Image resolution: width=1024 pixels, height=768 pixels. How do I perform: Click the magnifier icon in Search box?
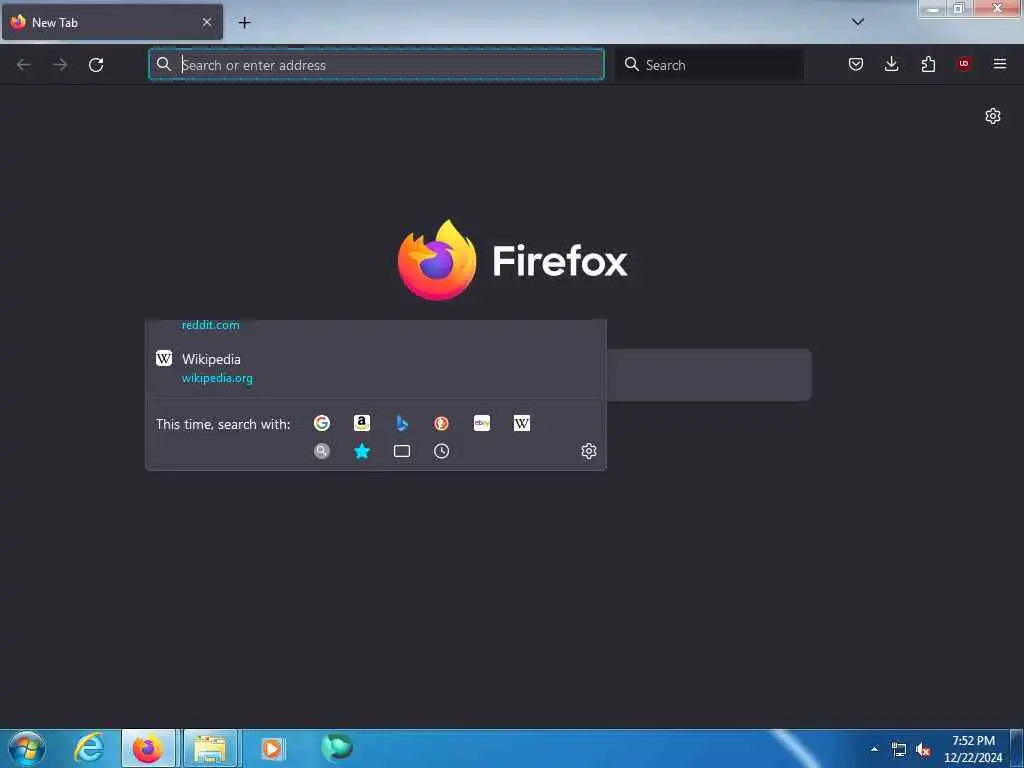click(632, 64)
